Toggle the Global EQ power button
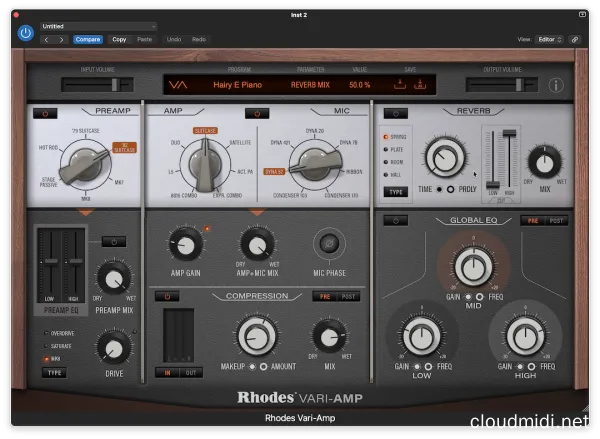600x439 pixels. [396, 220]
